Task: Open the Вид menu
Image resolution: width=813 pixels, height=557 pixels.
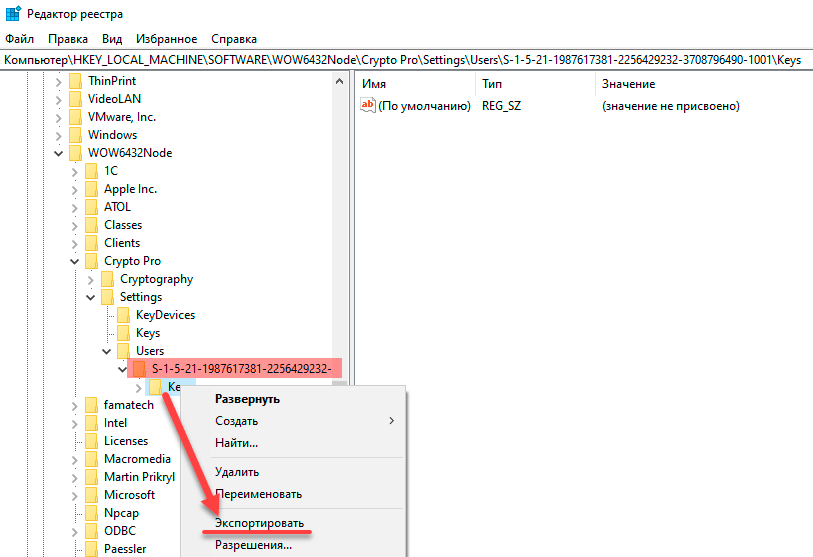Action: click(112, 39)
